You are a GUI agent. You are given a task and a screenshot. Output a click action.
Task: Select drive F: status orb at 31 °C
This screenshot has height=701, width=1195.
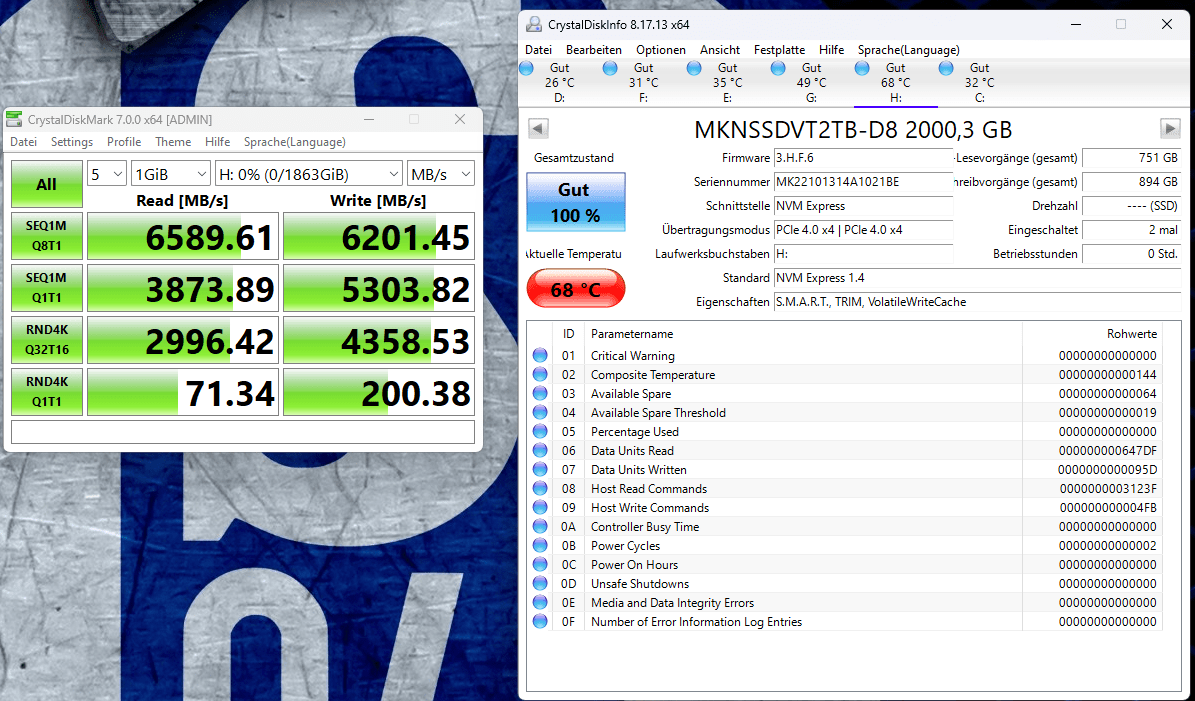(x=610, y=69)
